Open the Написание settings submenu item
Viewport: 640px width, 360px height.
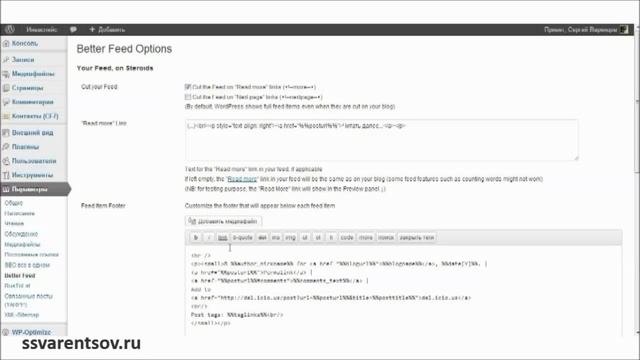point(20,213)
